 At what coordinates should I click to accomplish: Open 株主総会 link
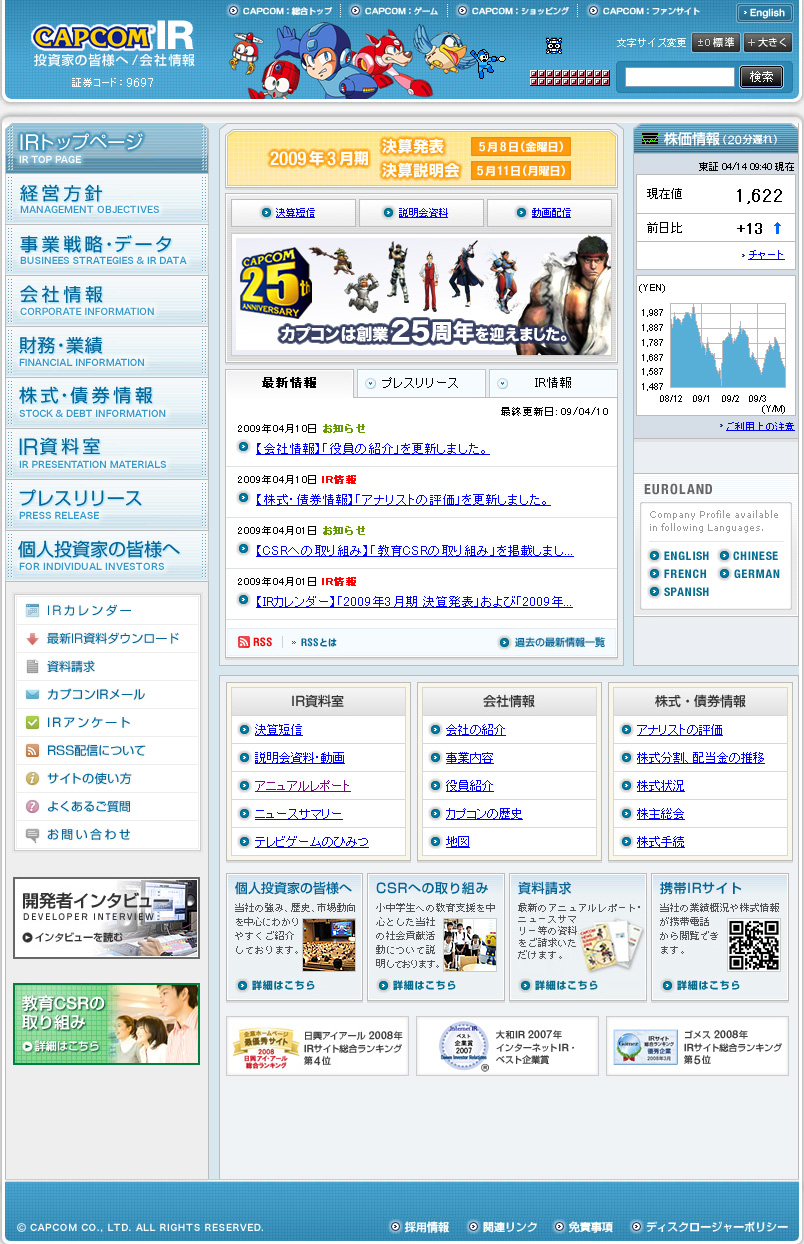[660, 814]
